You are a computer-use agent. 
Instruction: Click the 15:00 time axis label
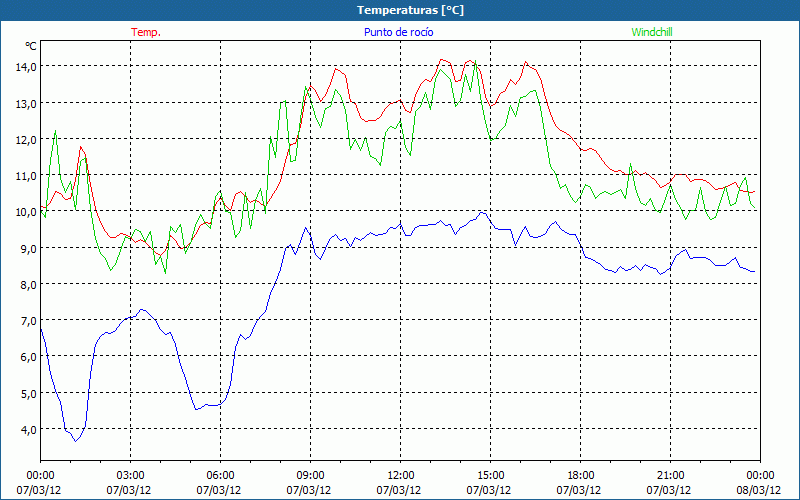[x=490, y=476]
